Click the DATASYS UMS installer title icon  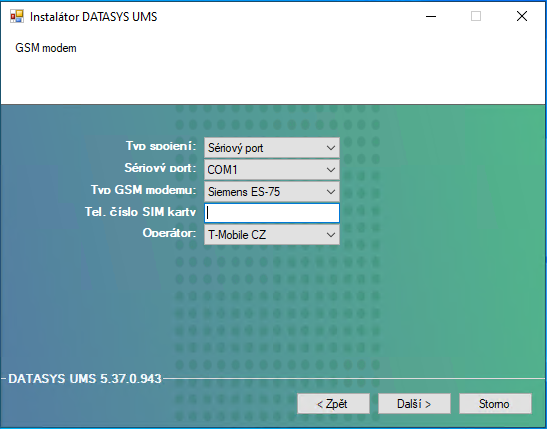point(16,16)
